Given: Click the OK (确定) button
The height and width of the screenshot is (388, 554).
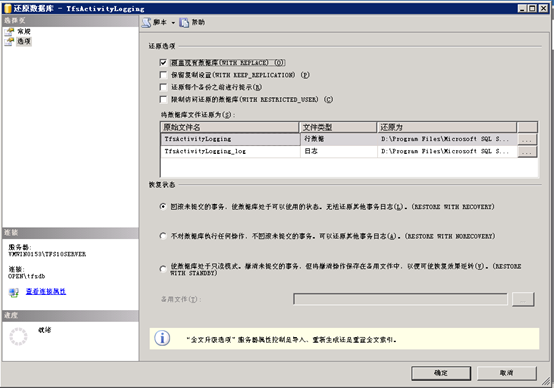Looking at the screenshot, I should click(441, 373).
